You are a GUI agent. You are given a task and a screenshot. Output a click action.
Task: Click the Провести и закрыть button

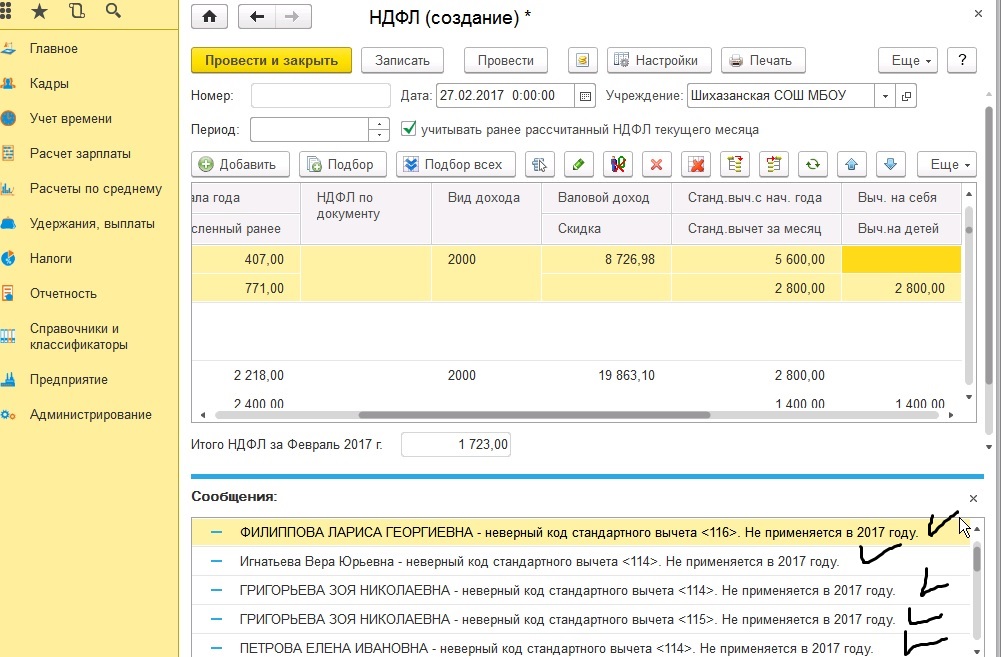[x=271, y=60]
